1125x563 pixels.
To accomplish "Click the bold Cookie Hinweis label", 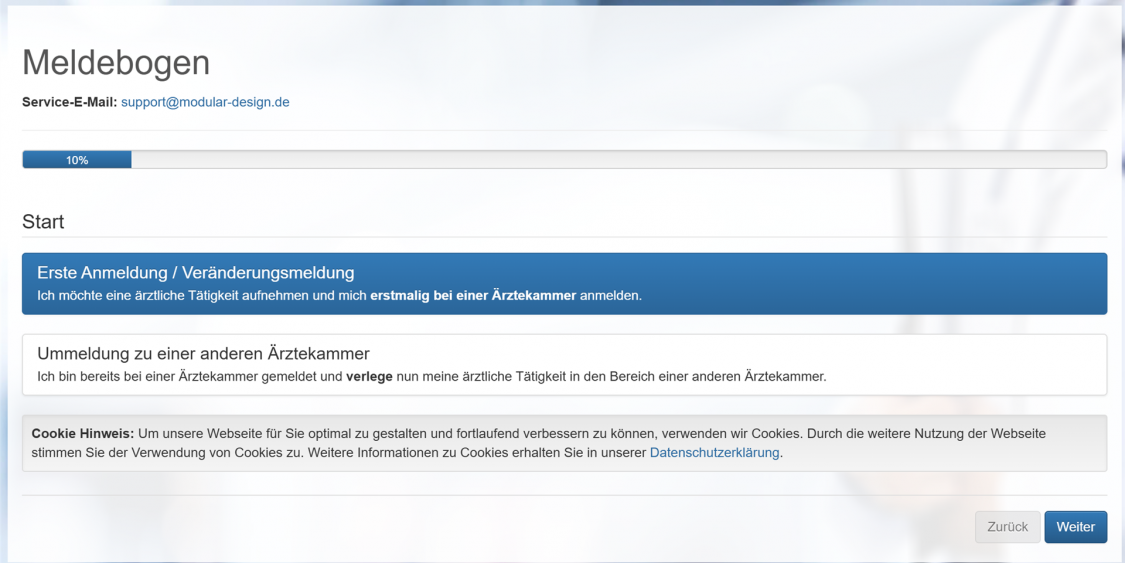I will click(x=82, y=434).
